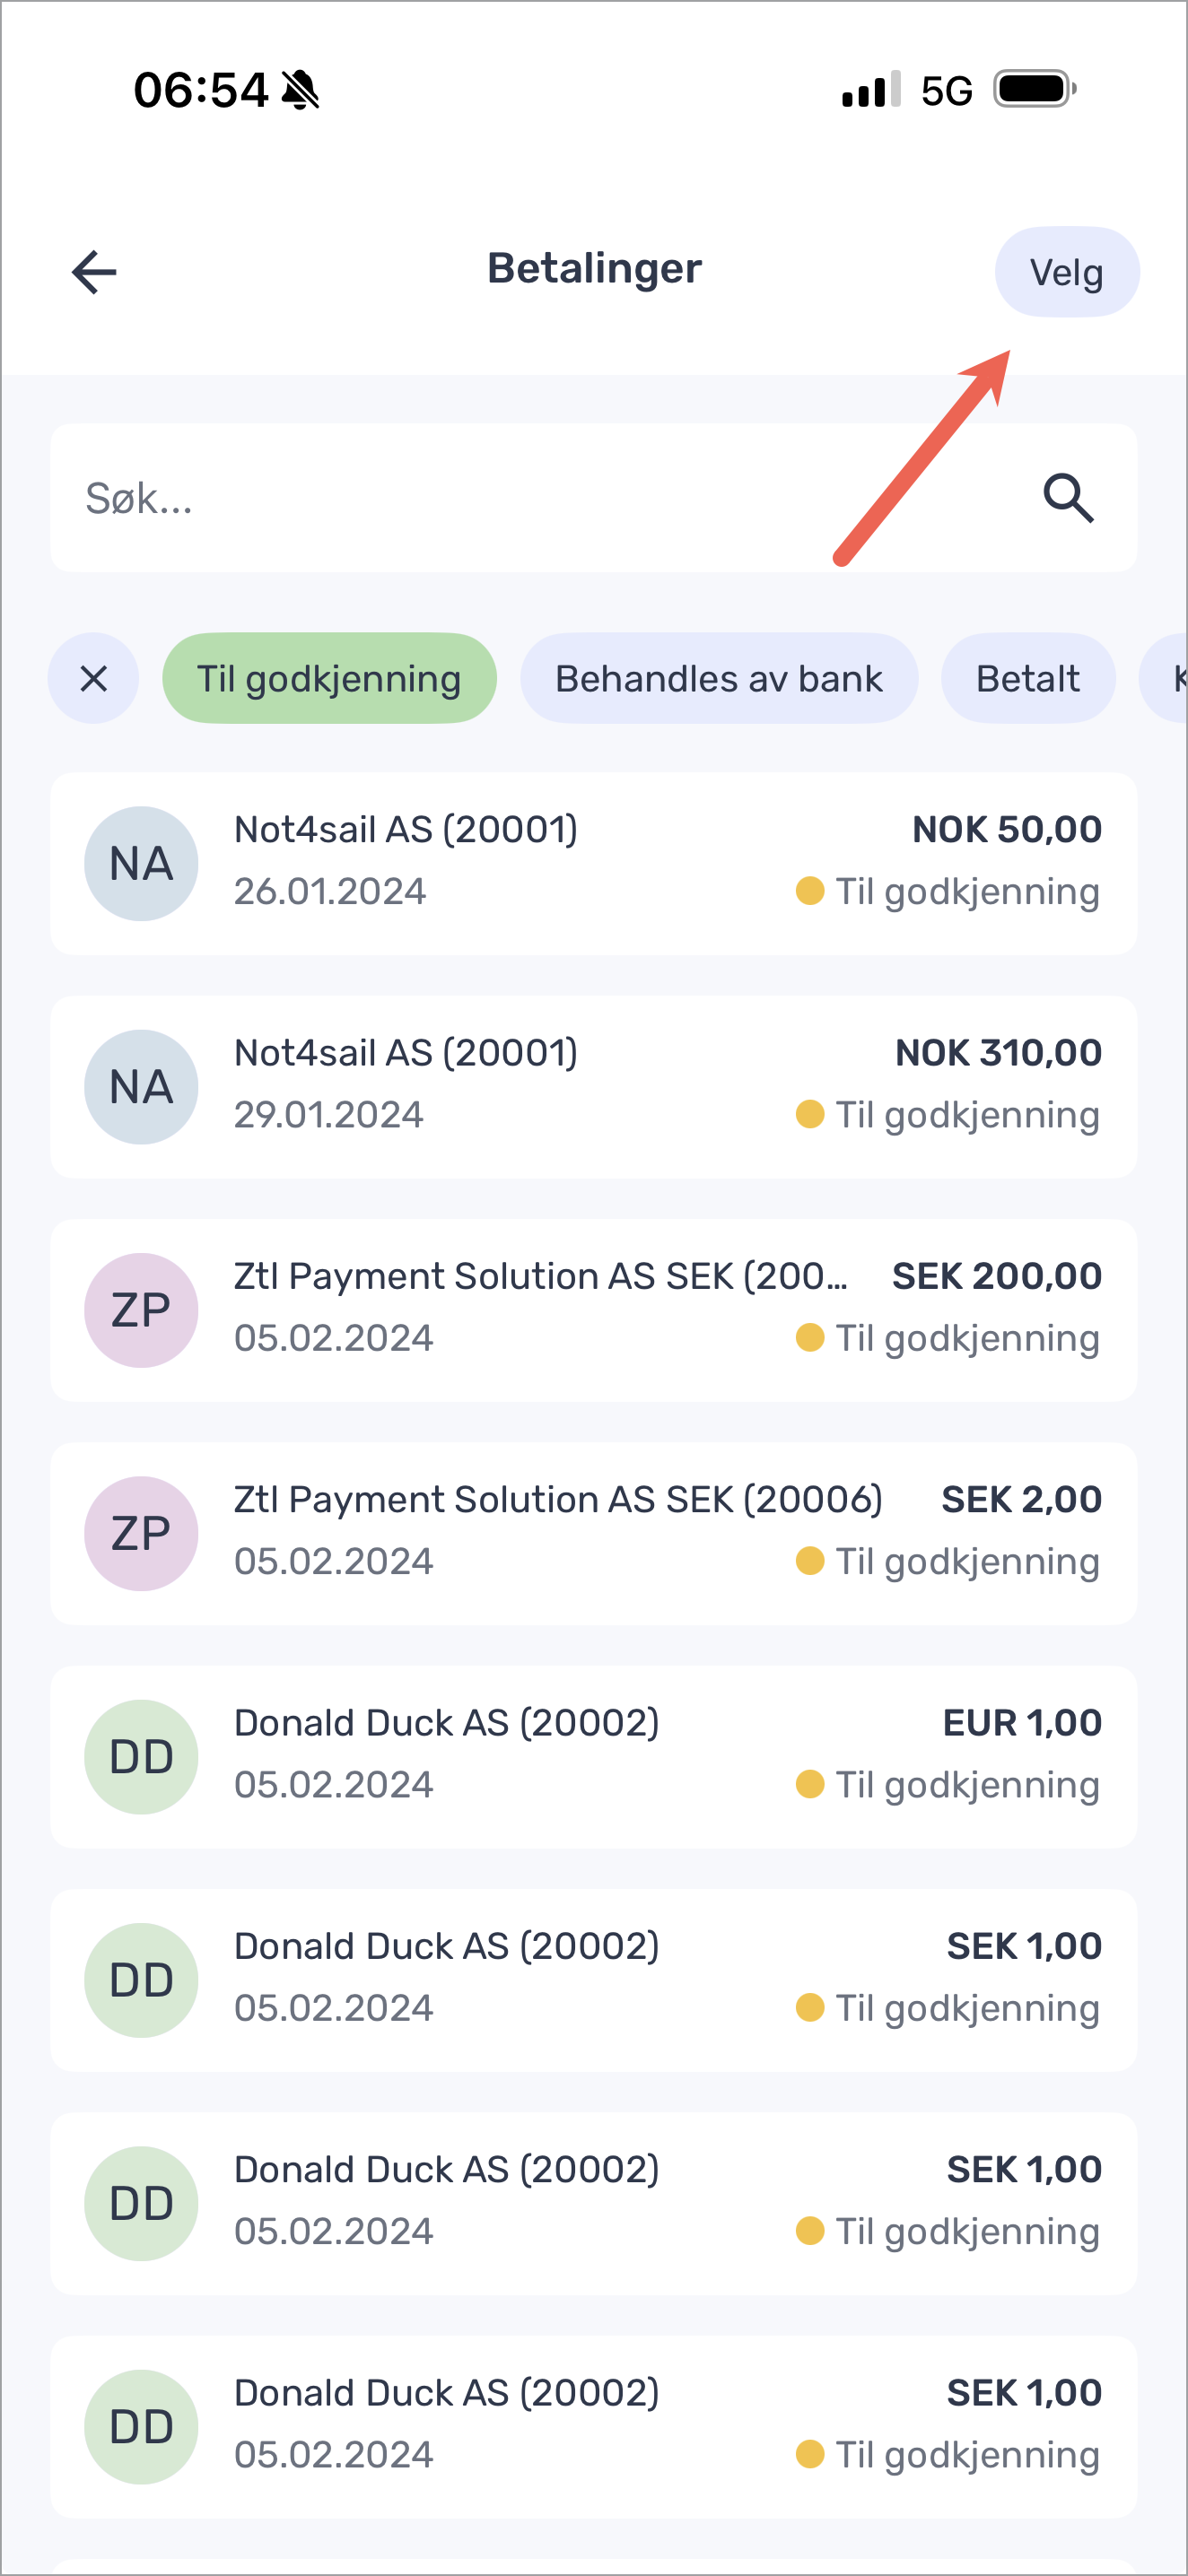Tap the search magnifier icon
Screen dimensions: 1188x2576
1068,498
